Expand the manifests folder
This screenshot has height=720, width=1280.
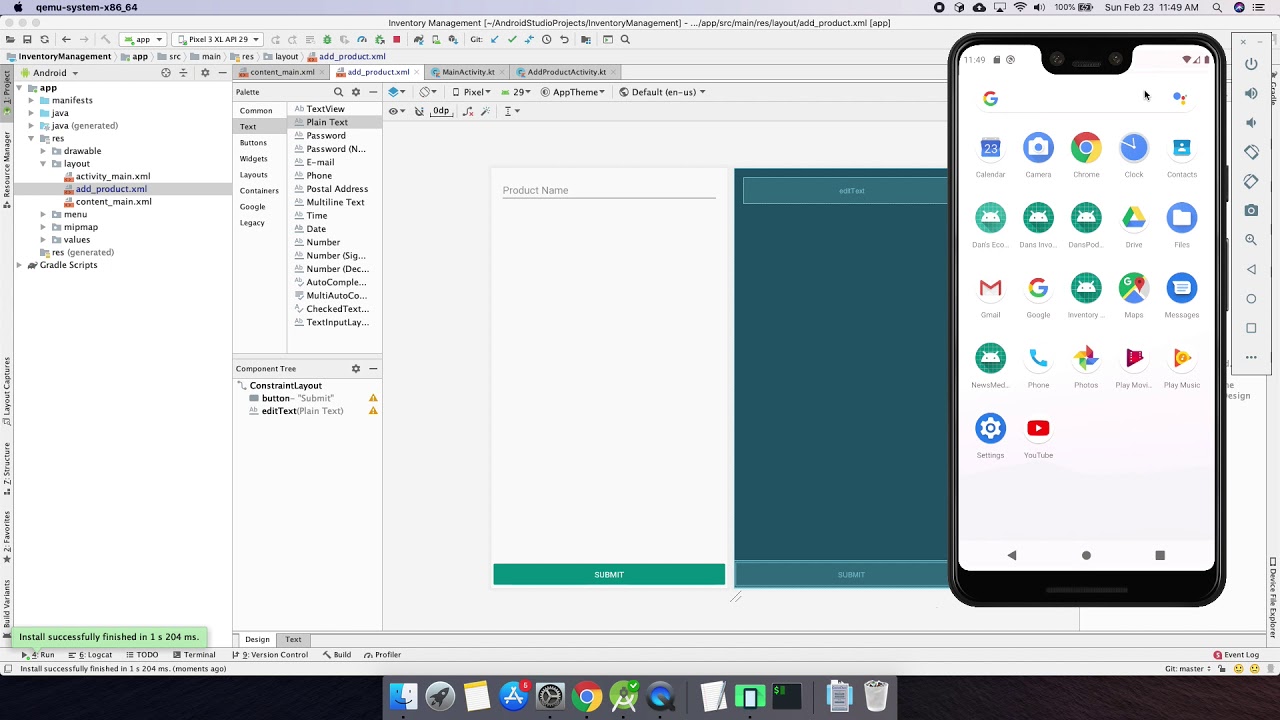coord(31,101)
